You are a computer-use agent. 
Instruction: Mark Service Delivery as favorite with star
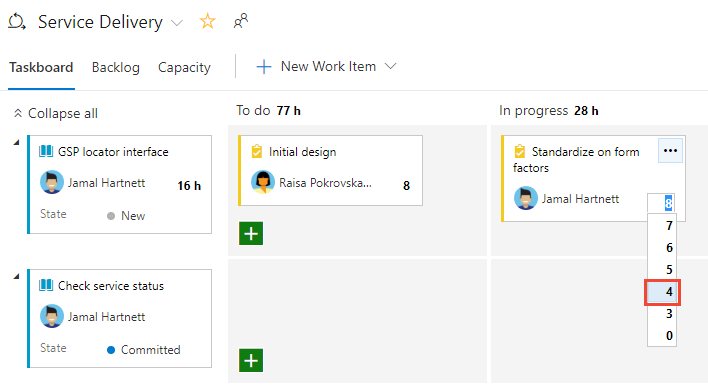click(x=207, y=21)
